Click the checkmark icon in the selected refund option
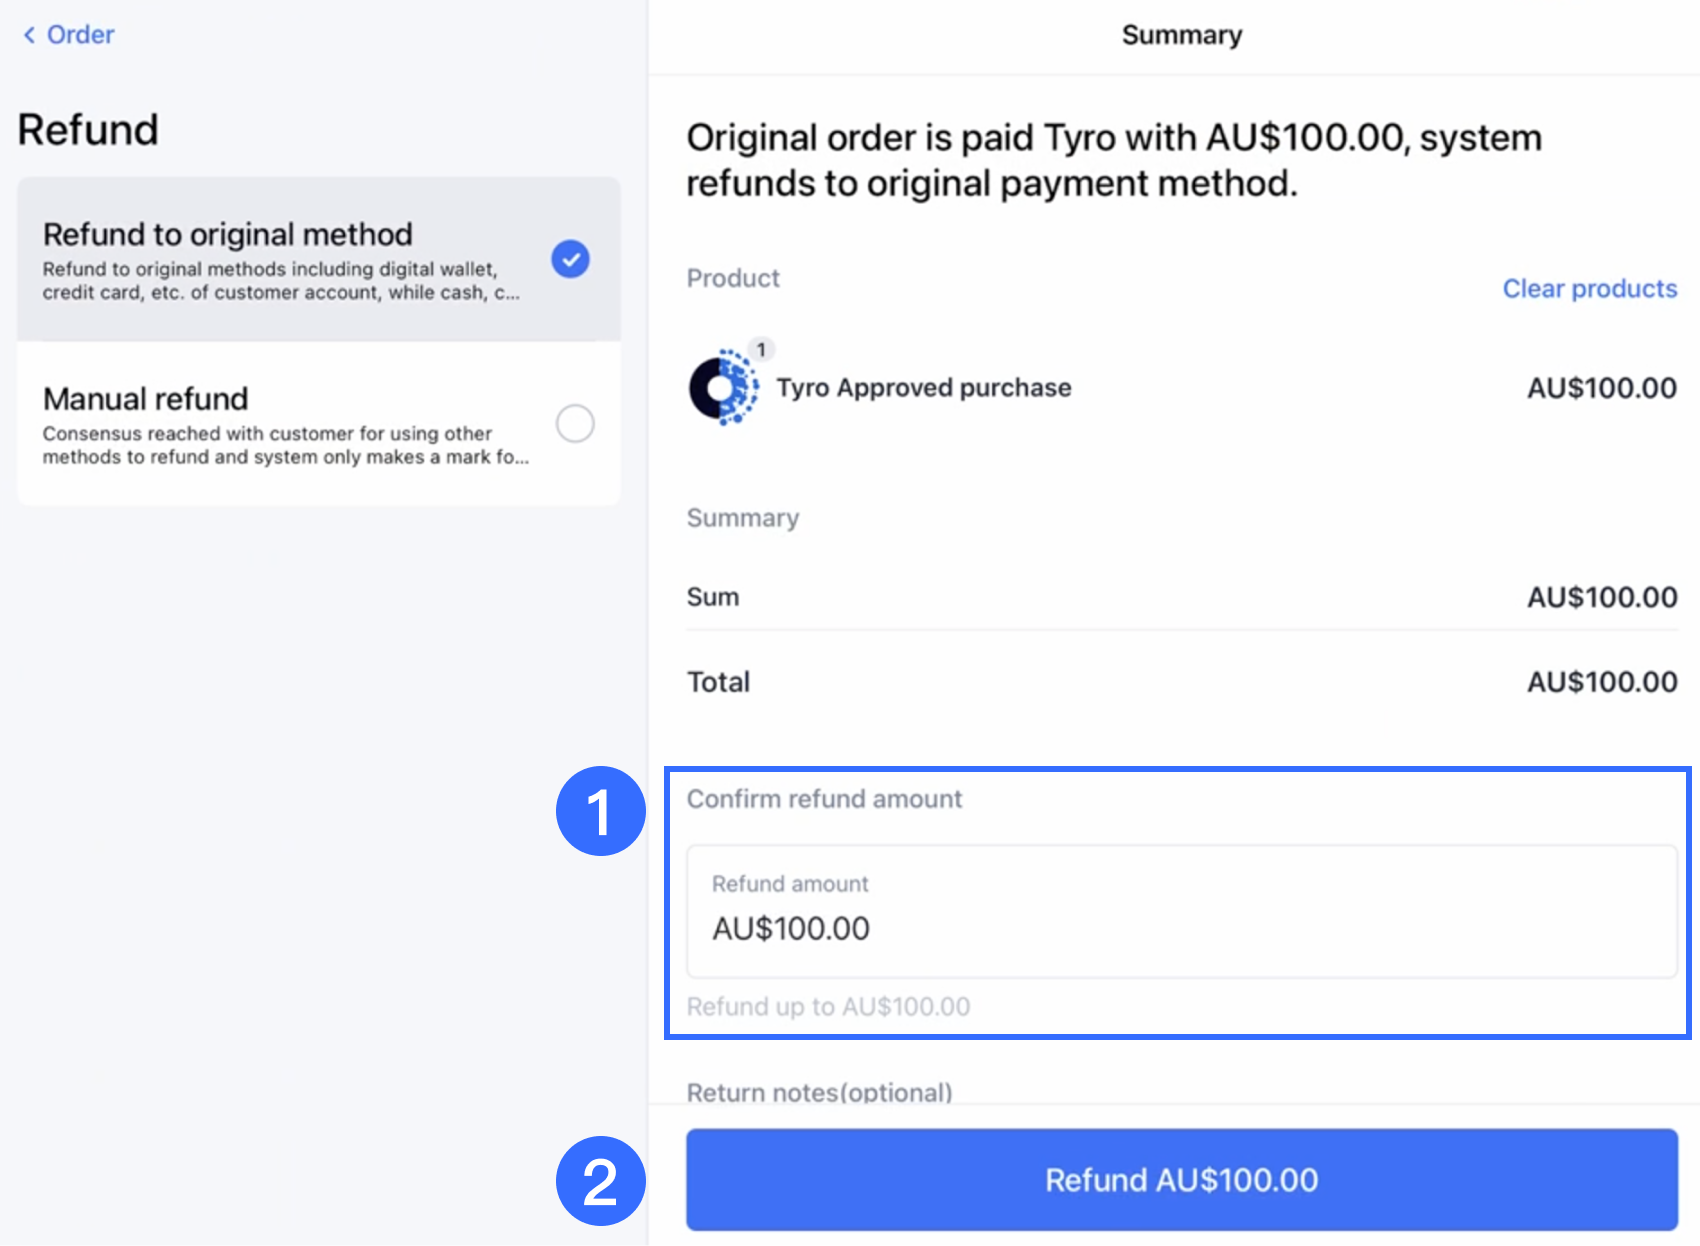Viewport: 1700px width, 1246px height. coord(571,259)
